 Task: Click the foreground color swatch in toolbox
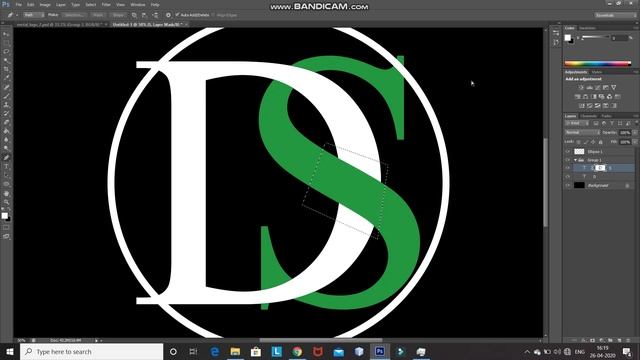pos(4,216)
